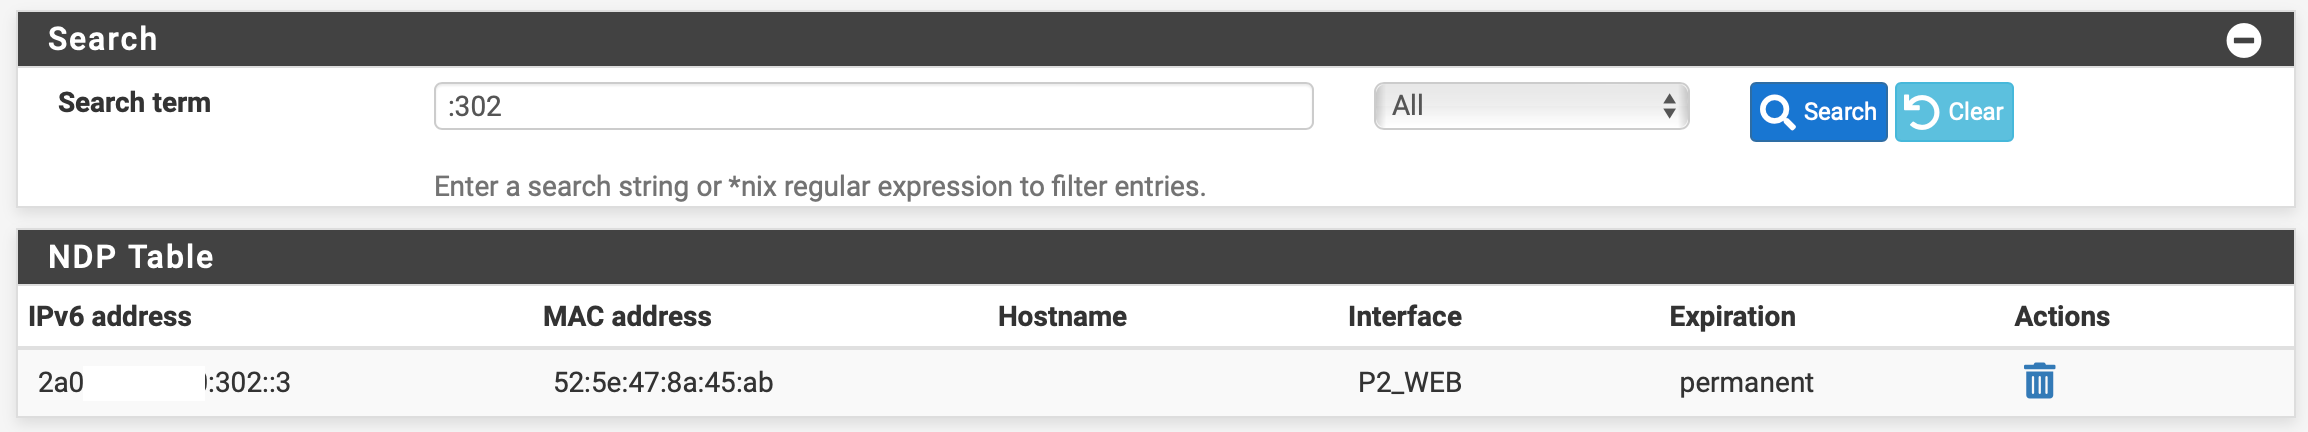
Task: Sort by IPv6 address column header
Action: [x=110, y=317]
